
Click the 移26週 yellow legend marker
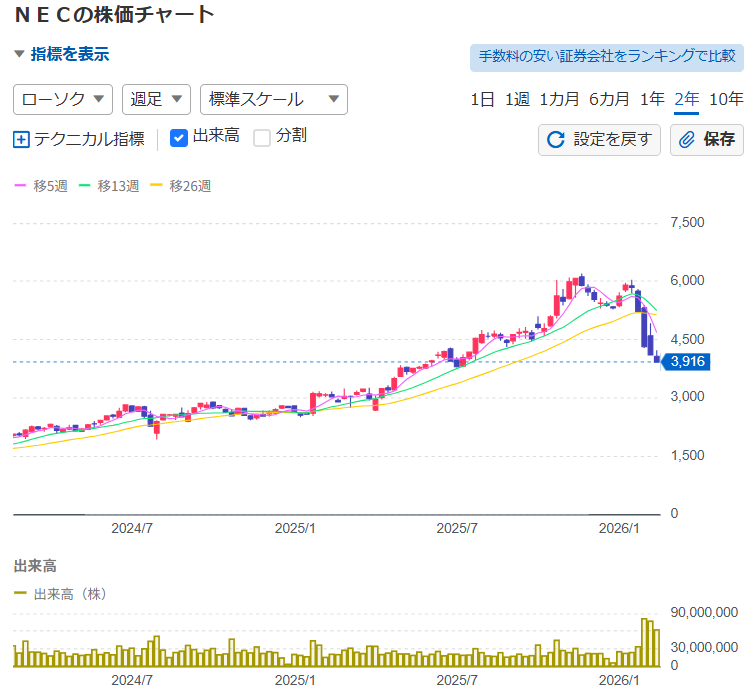point(156,186)
